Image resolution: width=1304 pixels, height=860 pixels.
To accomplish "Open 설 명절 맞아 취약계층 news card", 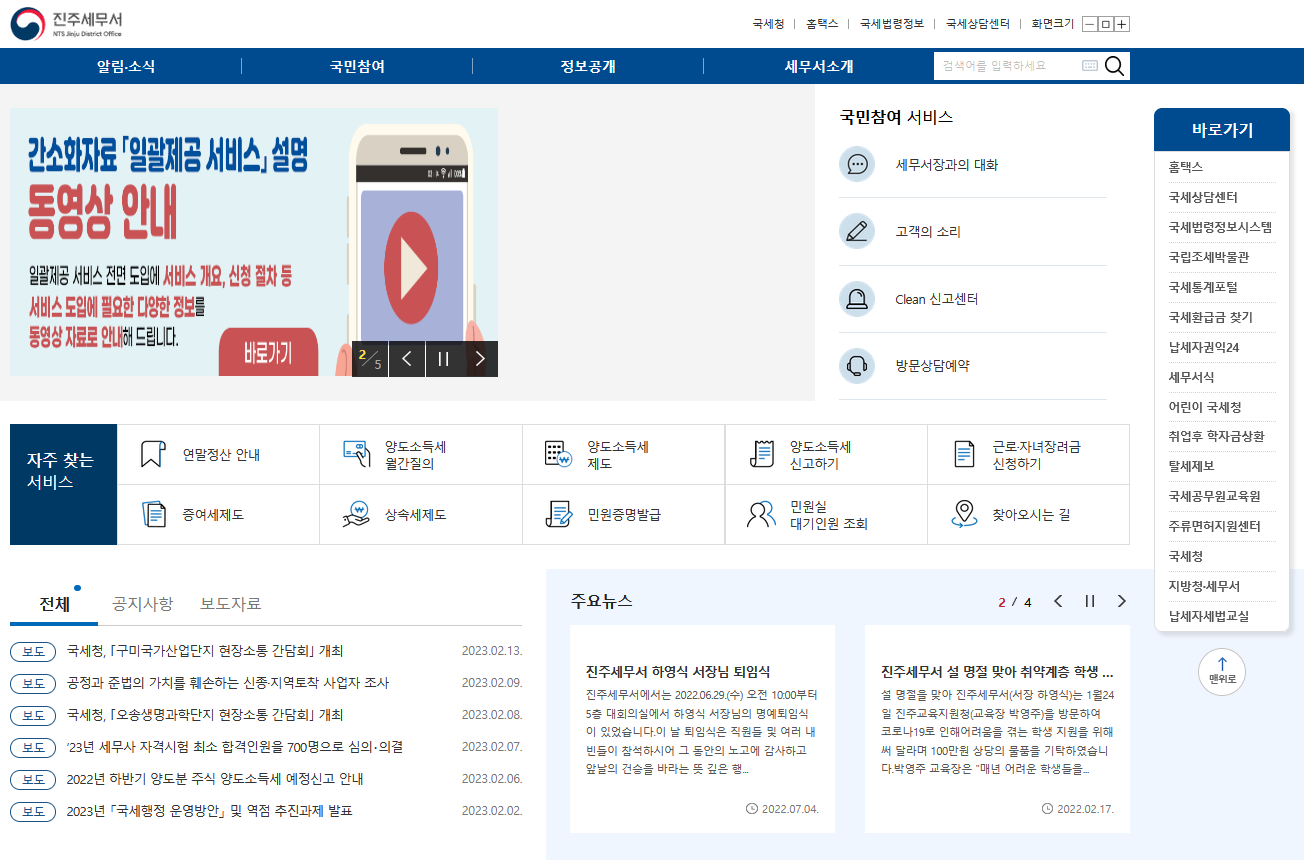I will pos(997,729).
